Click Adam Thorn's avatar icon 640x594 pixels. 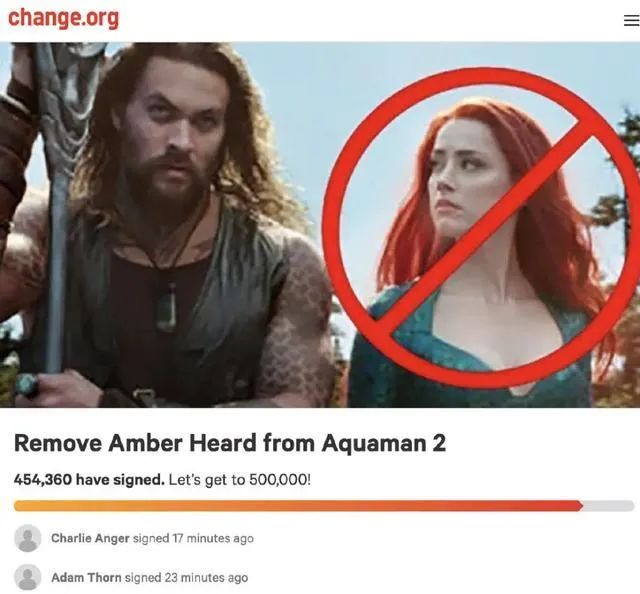pyautogui.click(x=28, y=578)
